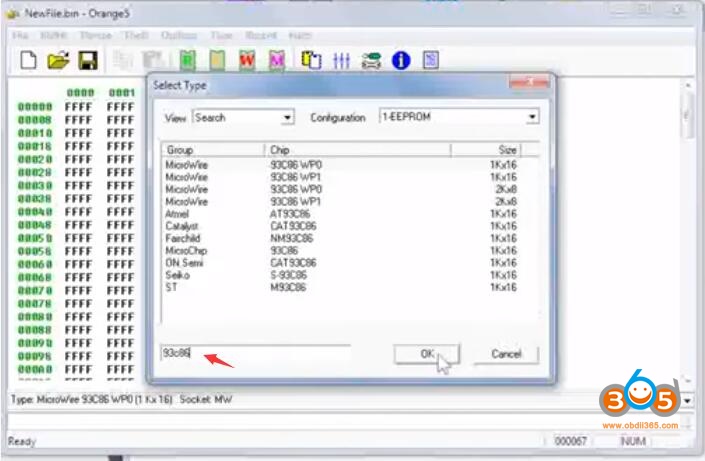
Task: Open file using yellow folder icon
Action: pos(58,60)
